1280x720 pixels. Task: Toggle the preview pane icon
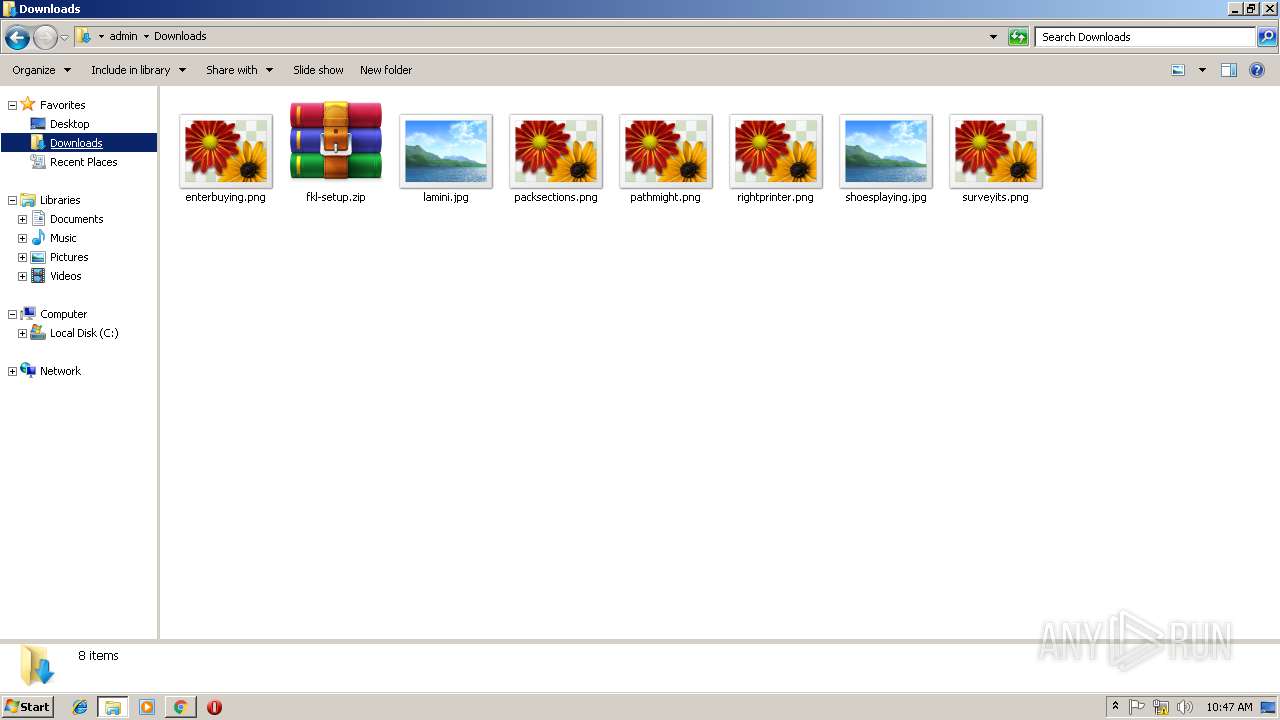pos(1229,70)
